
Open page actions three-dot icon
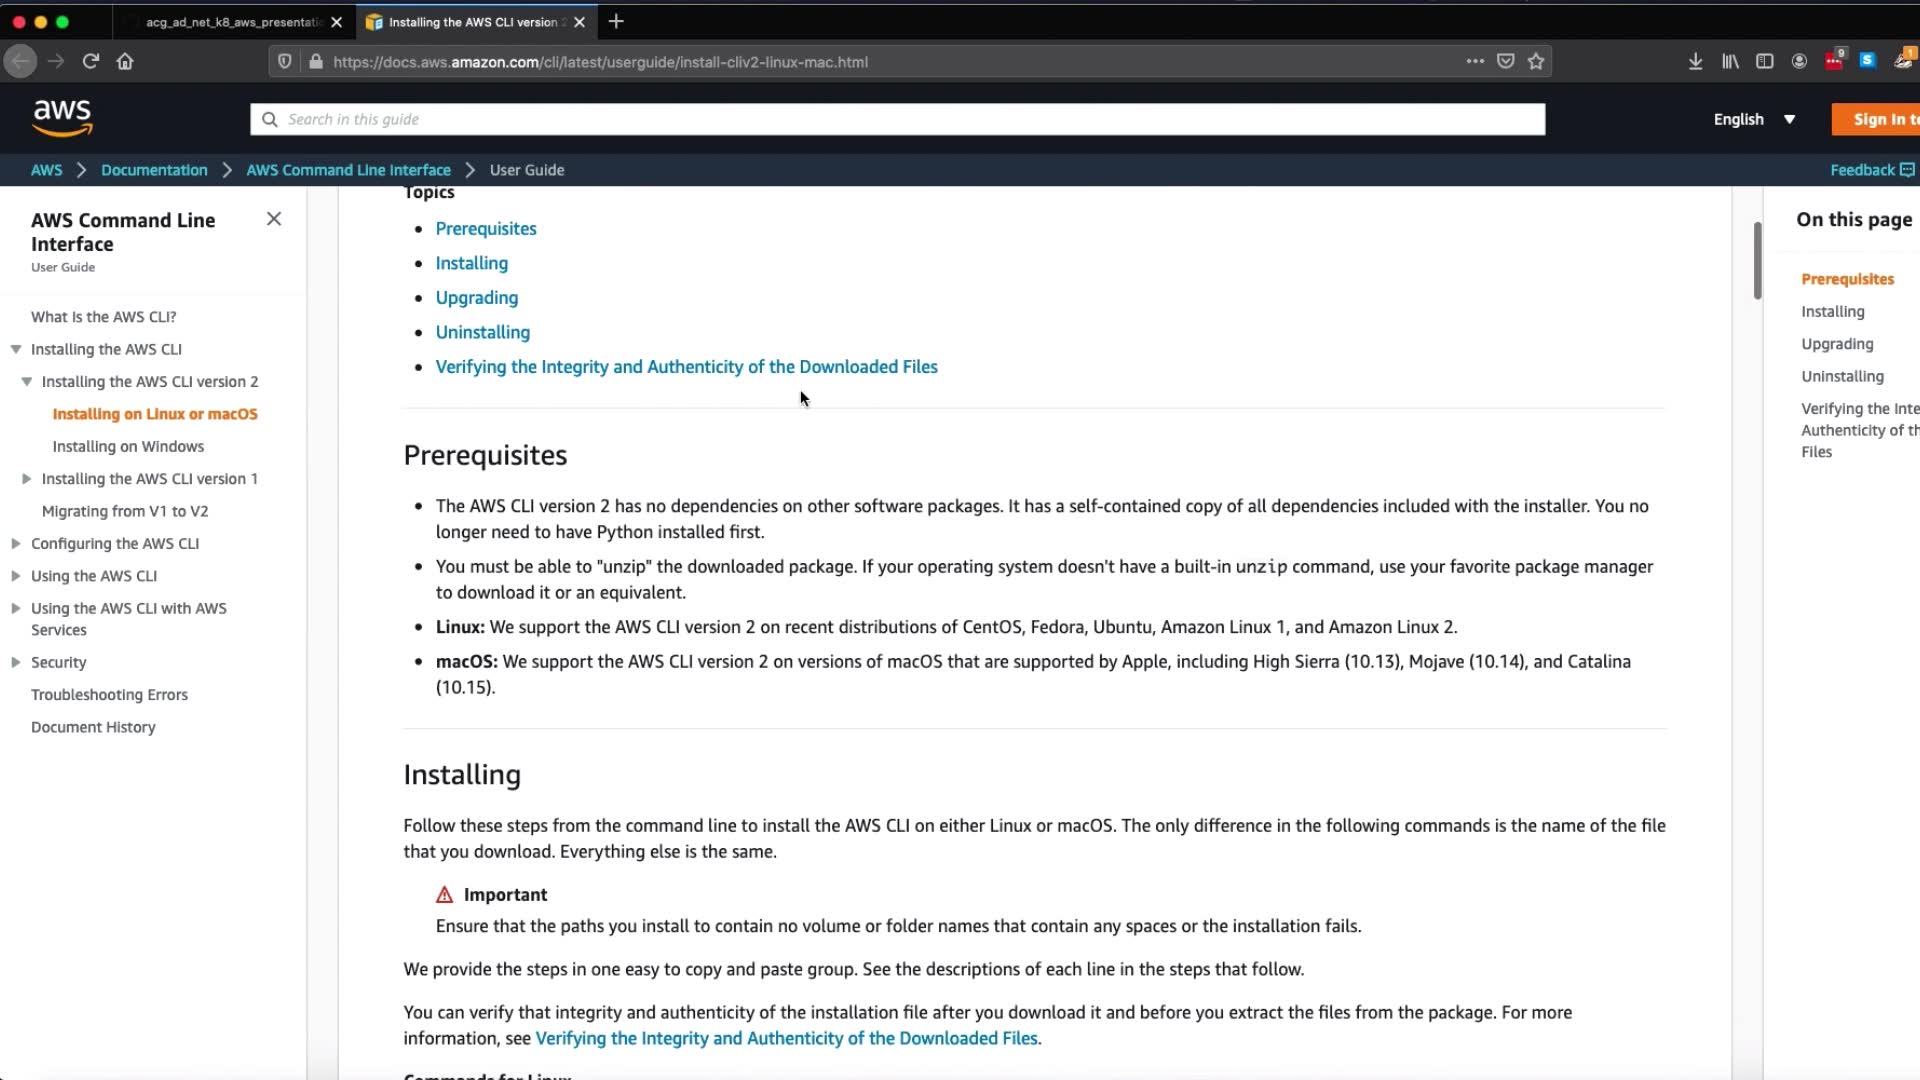coord(1475,61)
